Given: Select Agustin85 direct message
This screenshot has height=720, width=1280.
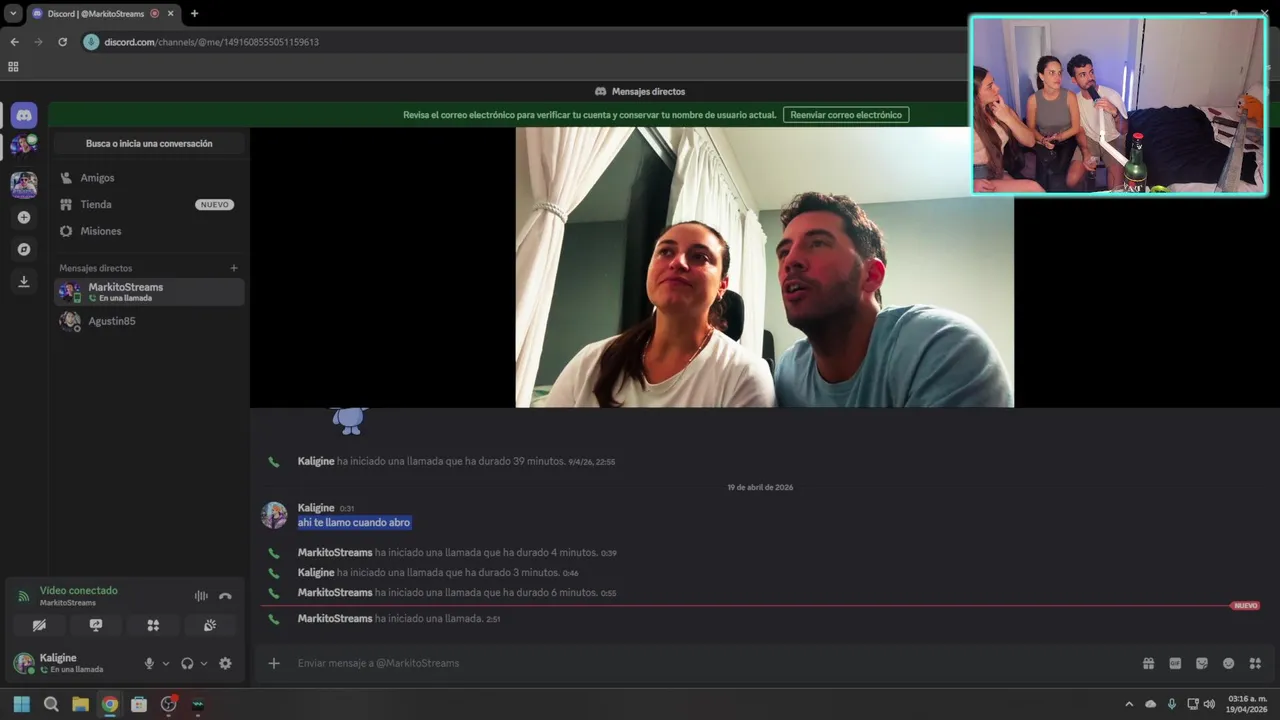Looking at the screenshot, I should pyautogui.click(x=149, y=321).
